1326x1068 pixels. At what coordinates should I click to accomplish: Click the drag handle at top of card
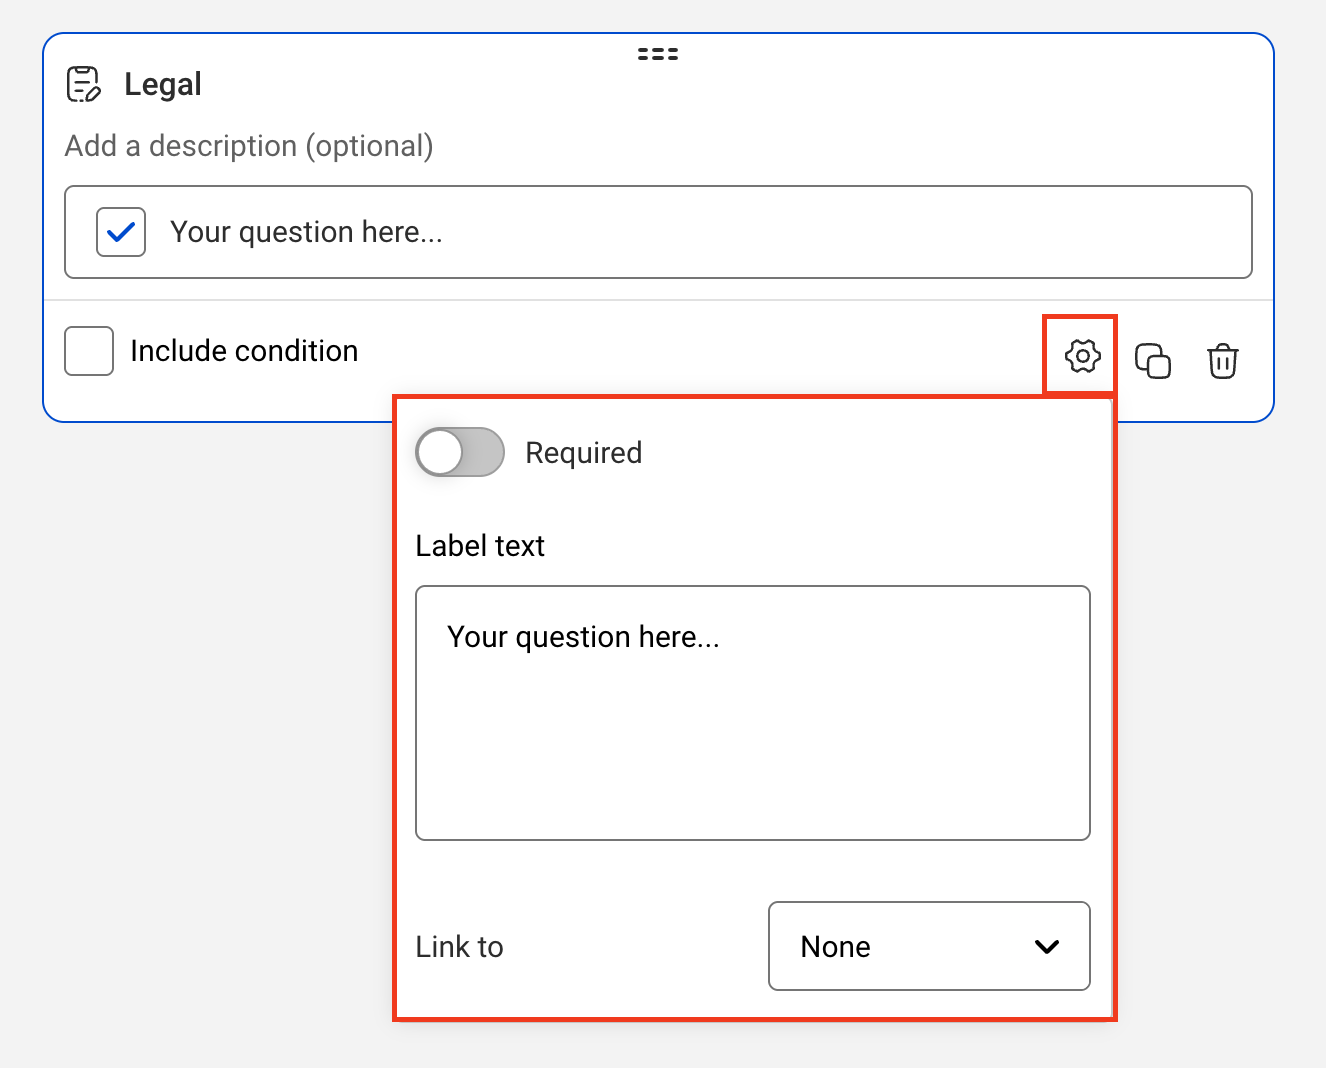pos(658,54)
